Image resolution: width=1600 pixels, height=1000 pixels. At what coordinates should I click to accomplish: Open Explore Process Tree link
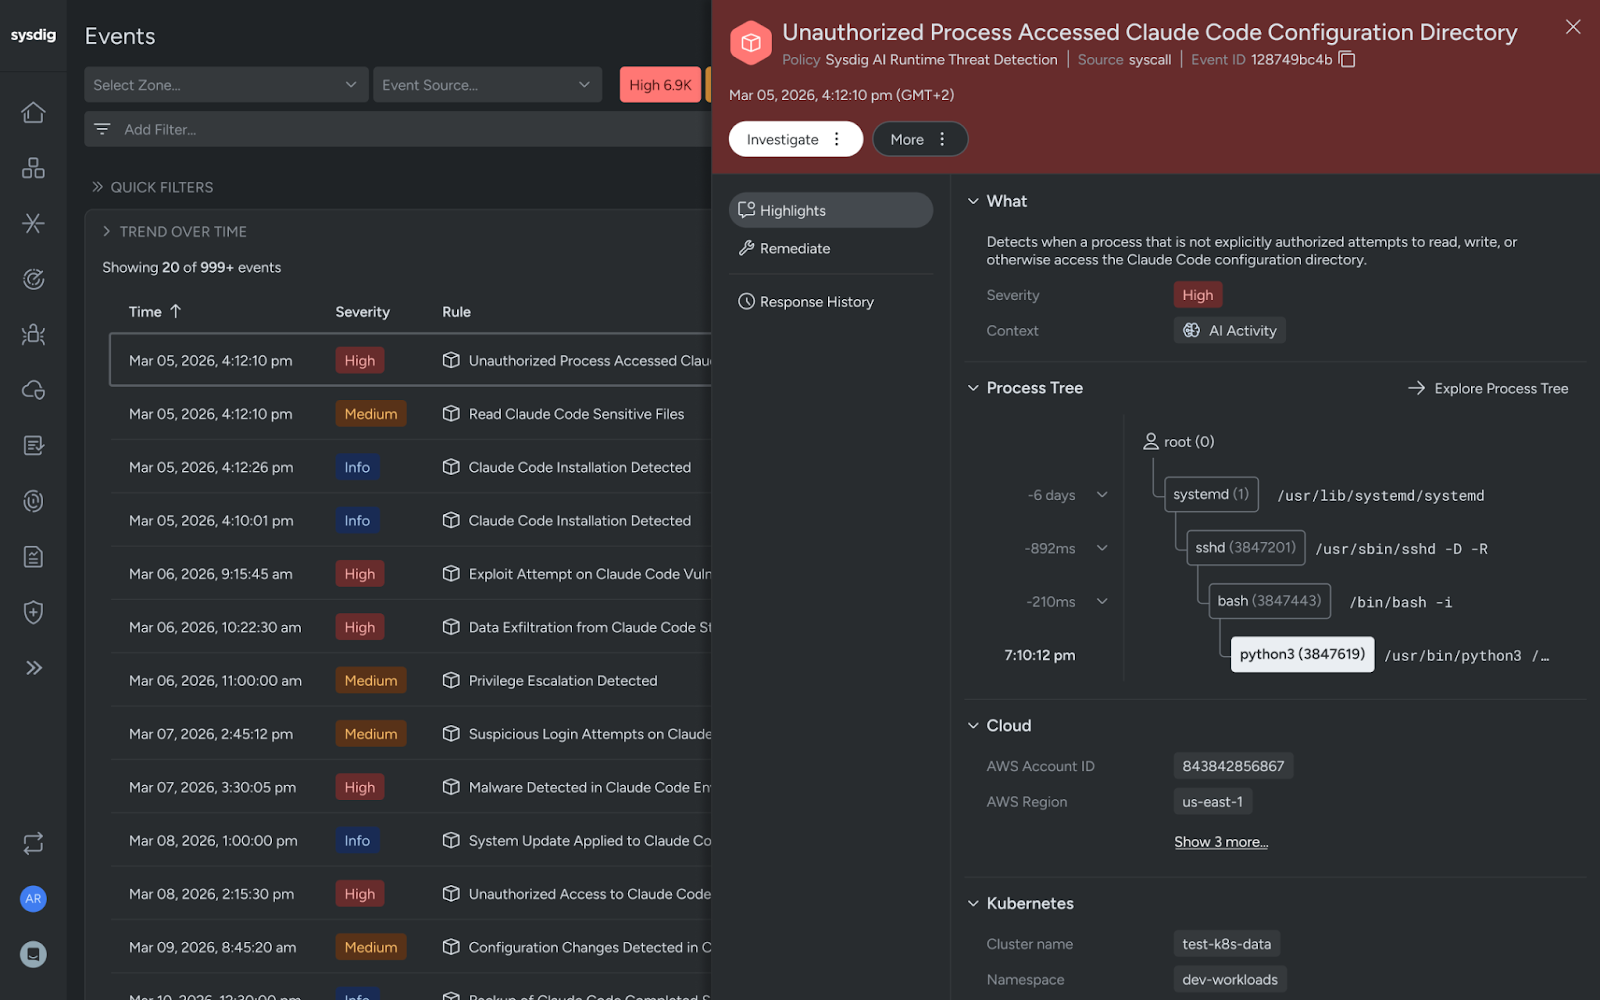pos(1488,388)
